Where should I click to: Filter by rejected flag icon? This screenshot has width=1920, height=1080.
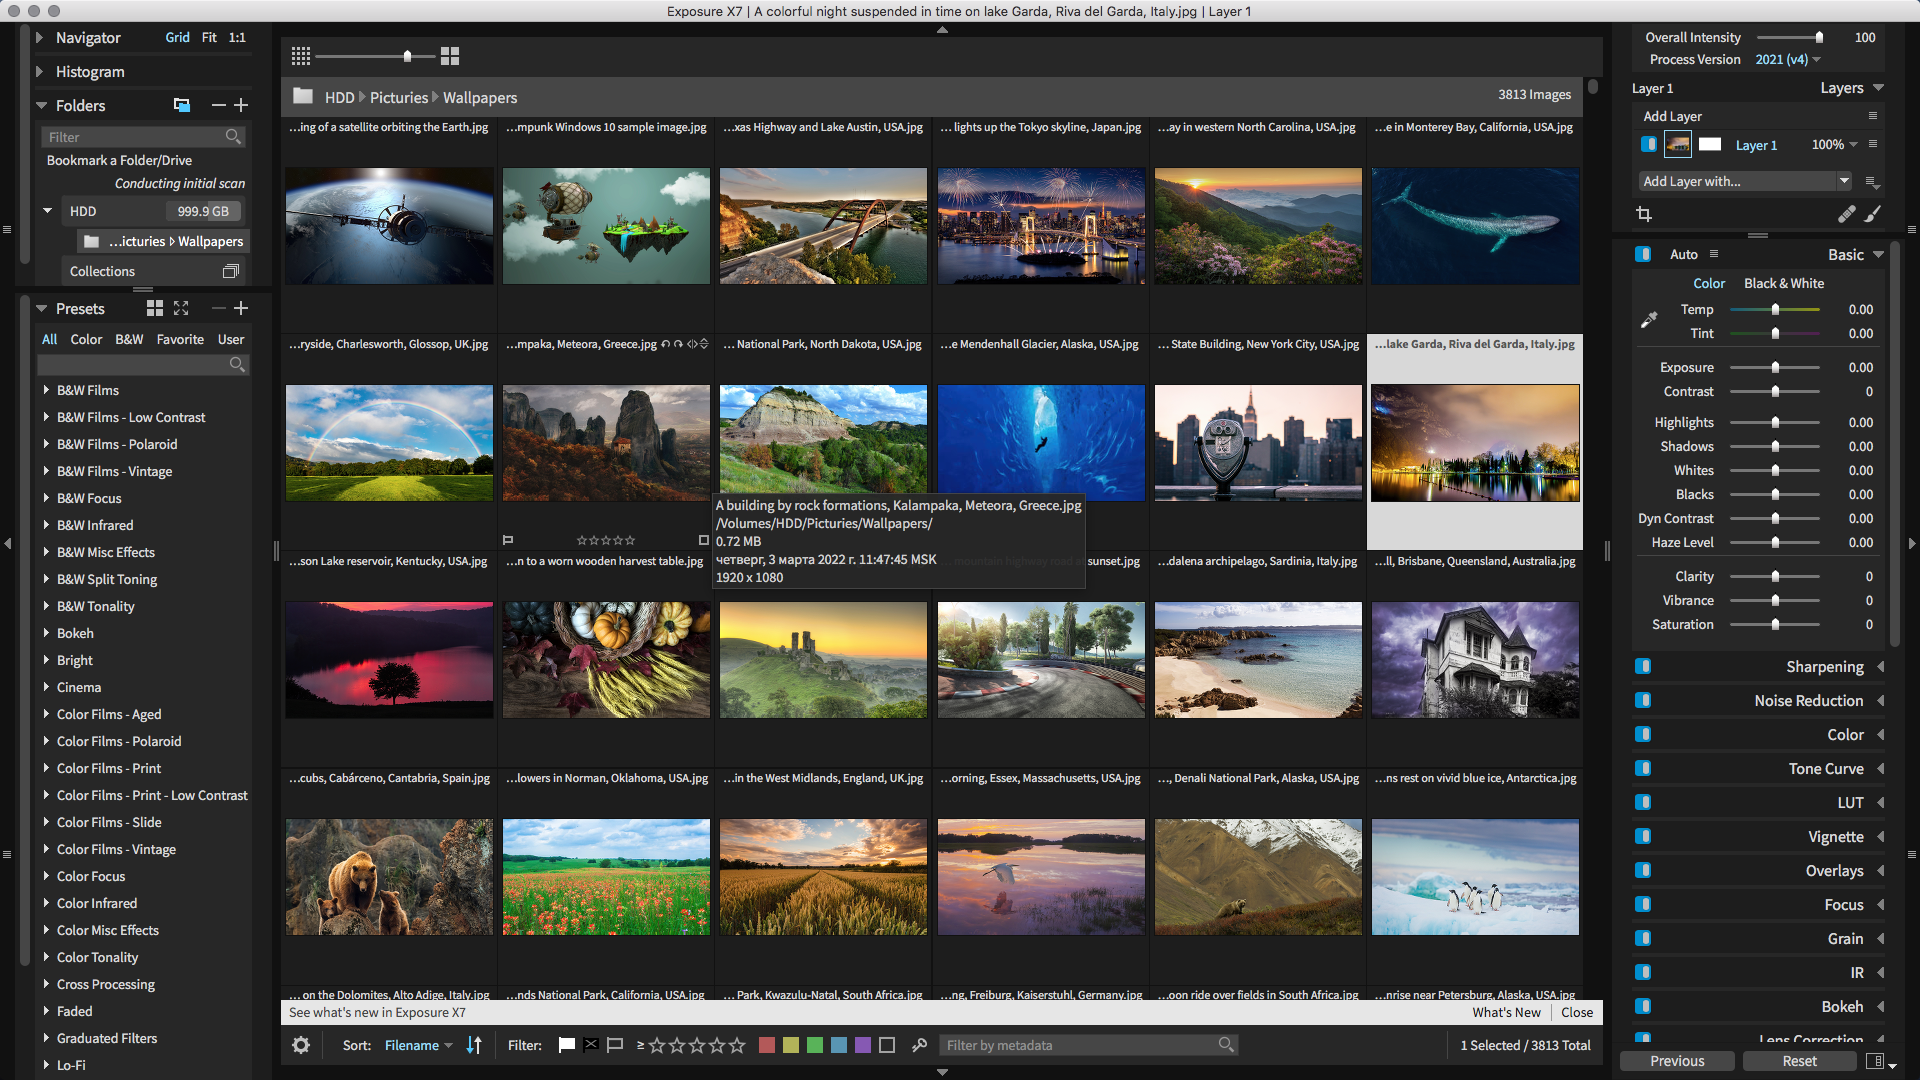[591, 1045]
